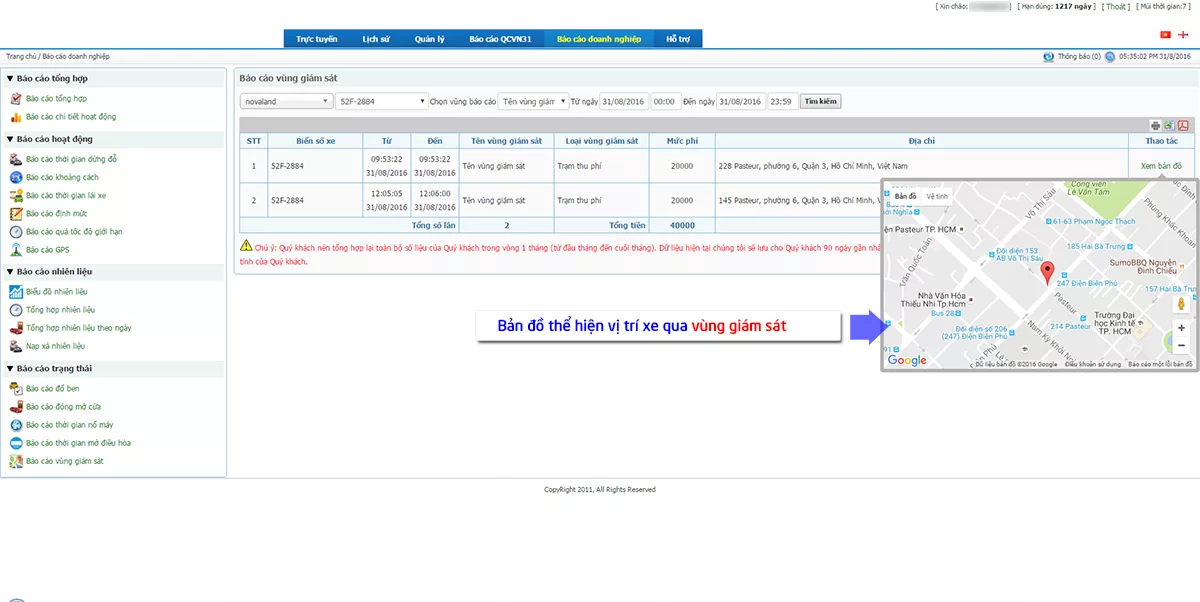The image size is (1200, 602).
Task: Click the Google logo on the map
Action: point(907,360)
